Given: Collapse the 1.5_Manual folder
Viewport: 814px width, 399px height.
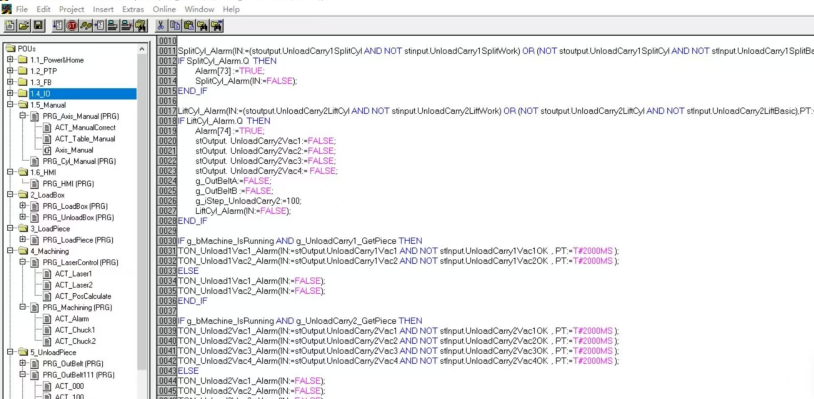Looking at the screenshot, I should point(10,105).
